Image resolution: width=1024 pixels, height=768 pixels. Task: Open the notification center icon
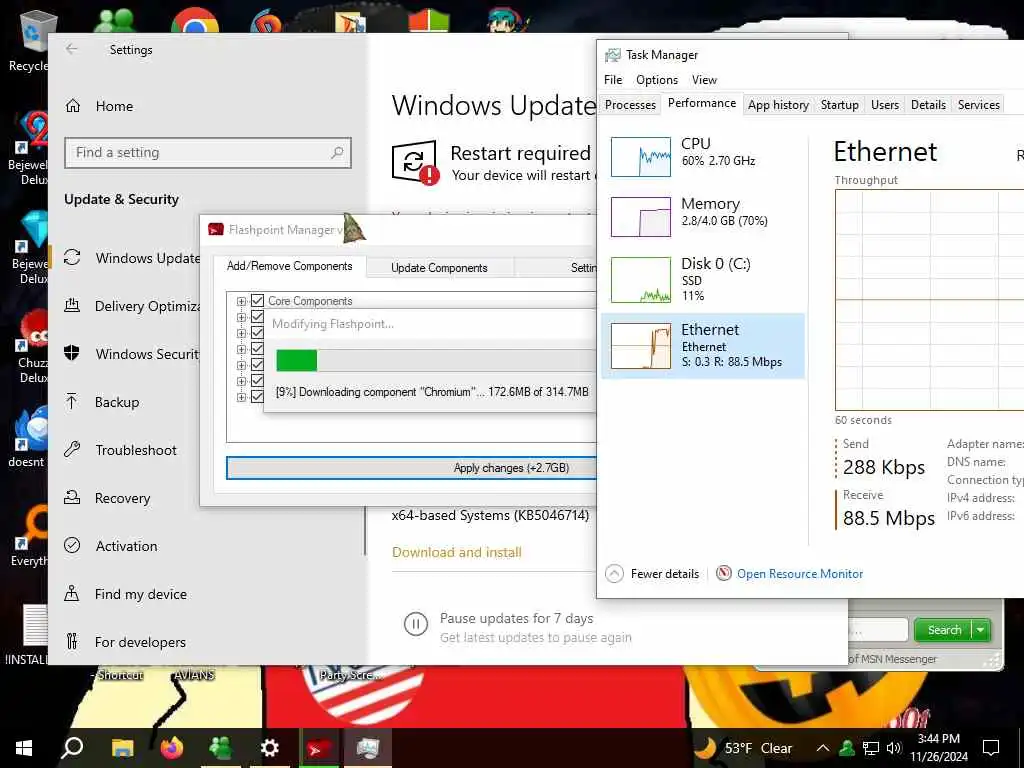991,748
